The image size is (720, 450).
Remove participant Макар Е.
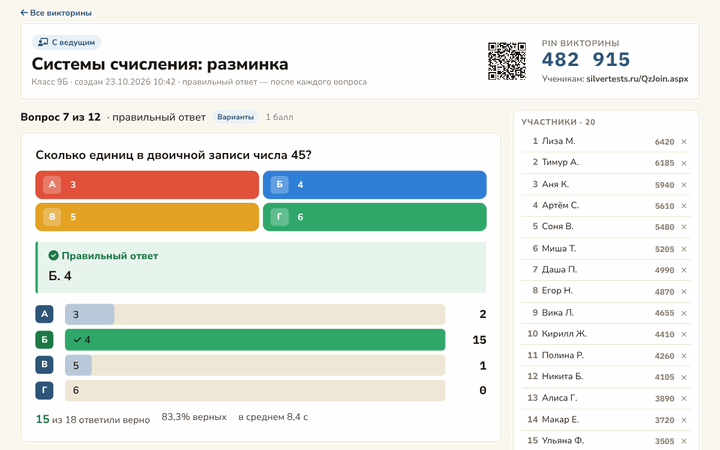pos(684,420)
